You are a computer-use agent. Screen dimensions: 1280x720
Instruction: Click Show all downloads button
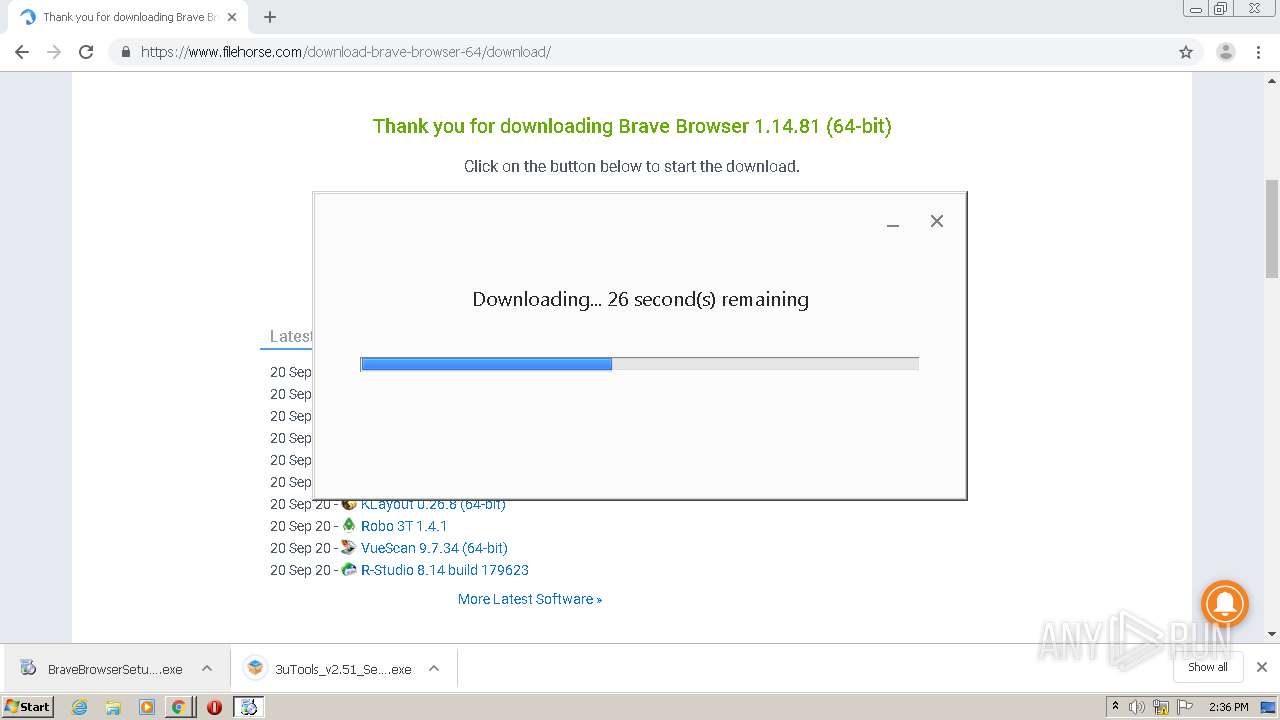(x=1208, y=667)
